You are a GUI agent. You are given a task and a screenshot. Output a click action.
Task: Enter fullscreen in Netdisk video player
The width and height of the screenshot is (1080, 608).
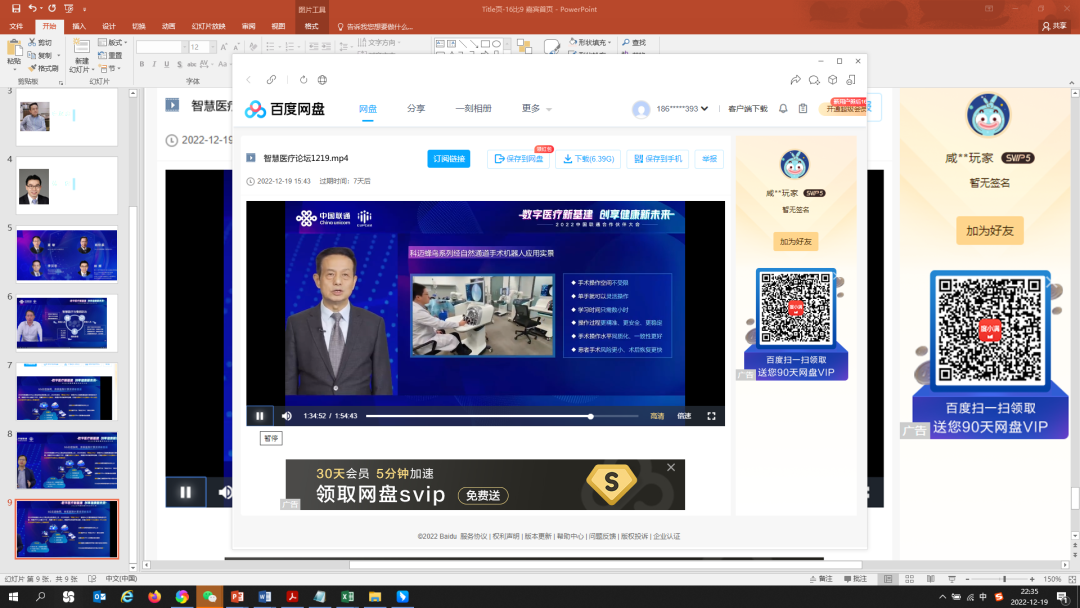[x=712, y=416]
